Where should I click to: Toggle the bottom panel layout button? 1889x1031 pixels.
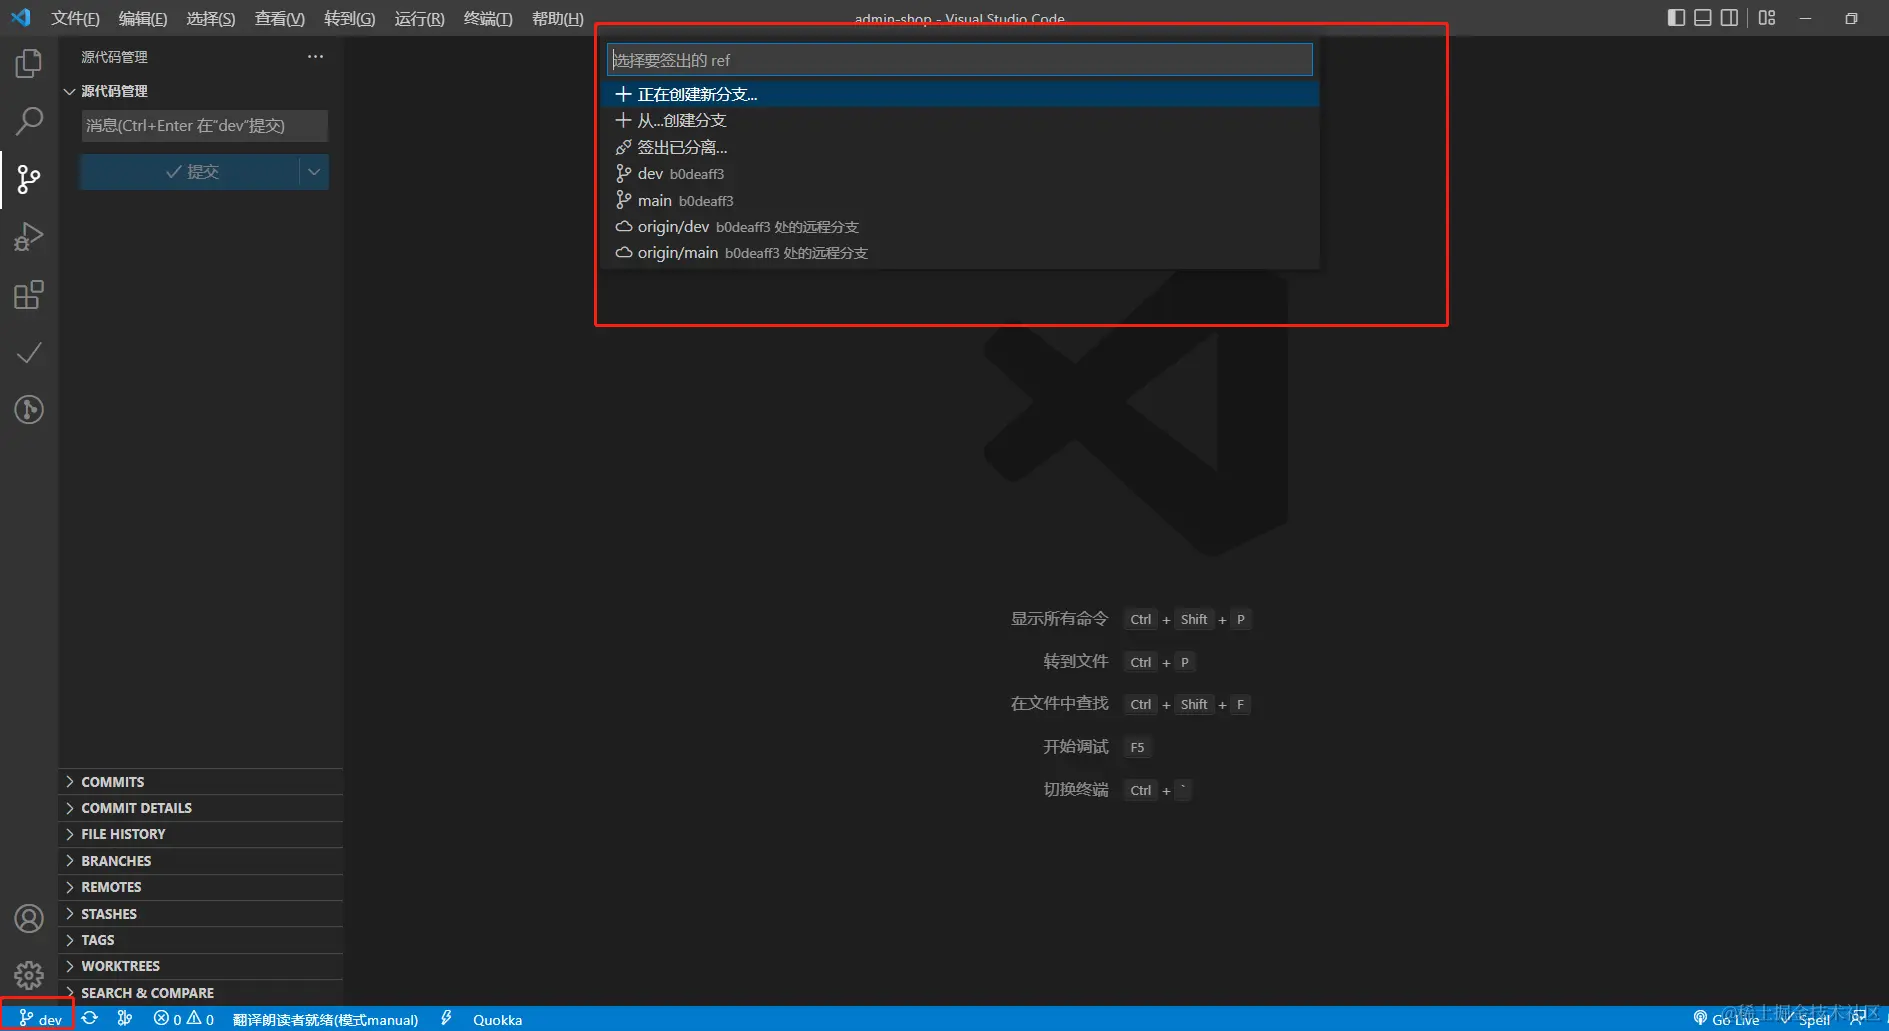click(1703, 18)
